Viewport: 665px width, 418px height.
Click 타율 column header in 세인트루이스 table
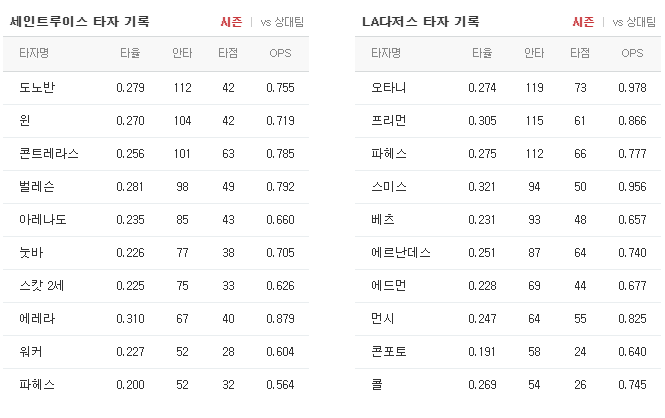click(x=130, y=53)
